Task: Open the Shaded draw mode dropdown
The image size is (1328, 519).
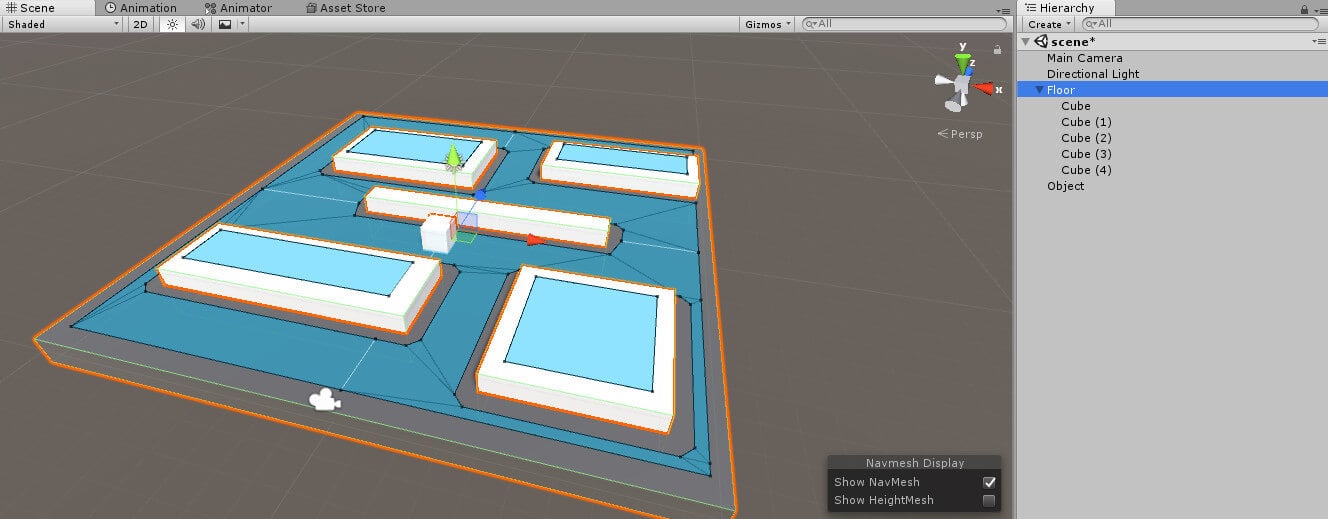Action: click(62, 24)
